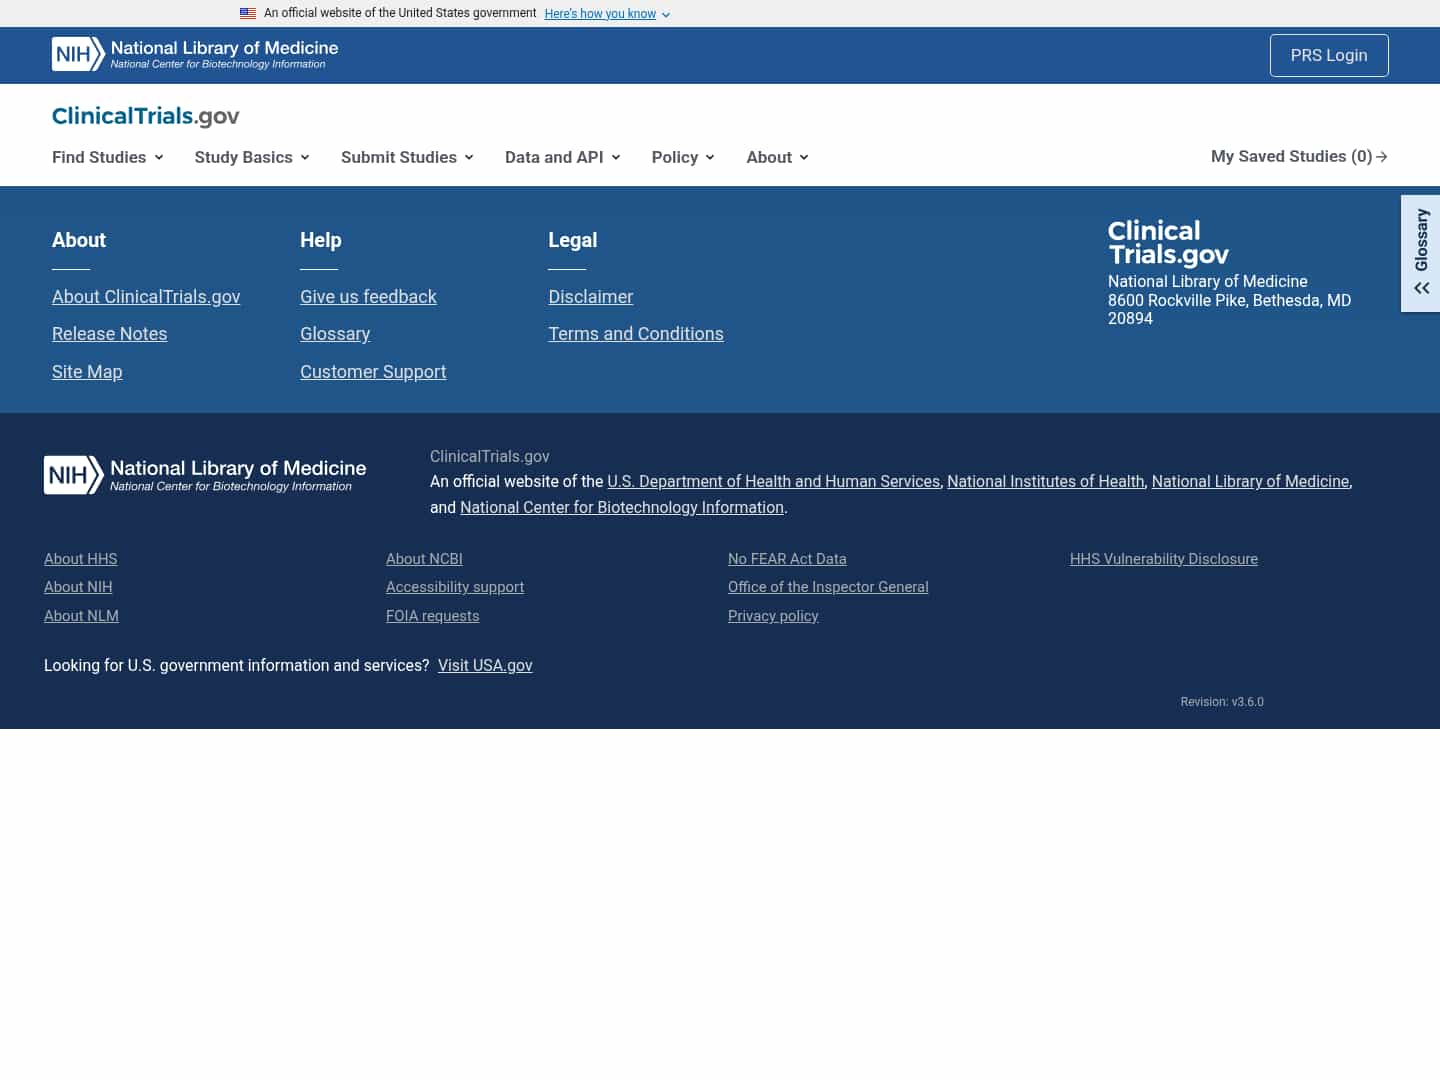The height and width of the screenshot is (1080, 1440).
Task: Open the Glossary link under Help
Action: pos(335,334)
